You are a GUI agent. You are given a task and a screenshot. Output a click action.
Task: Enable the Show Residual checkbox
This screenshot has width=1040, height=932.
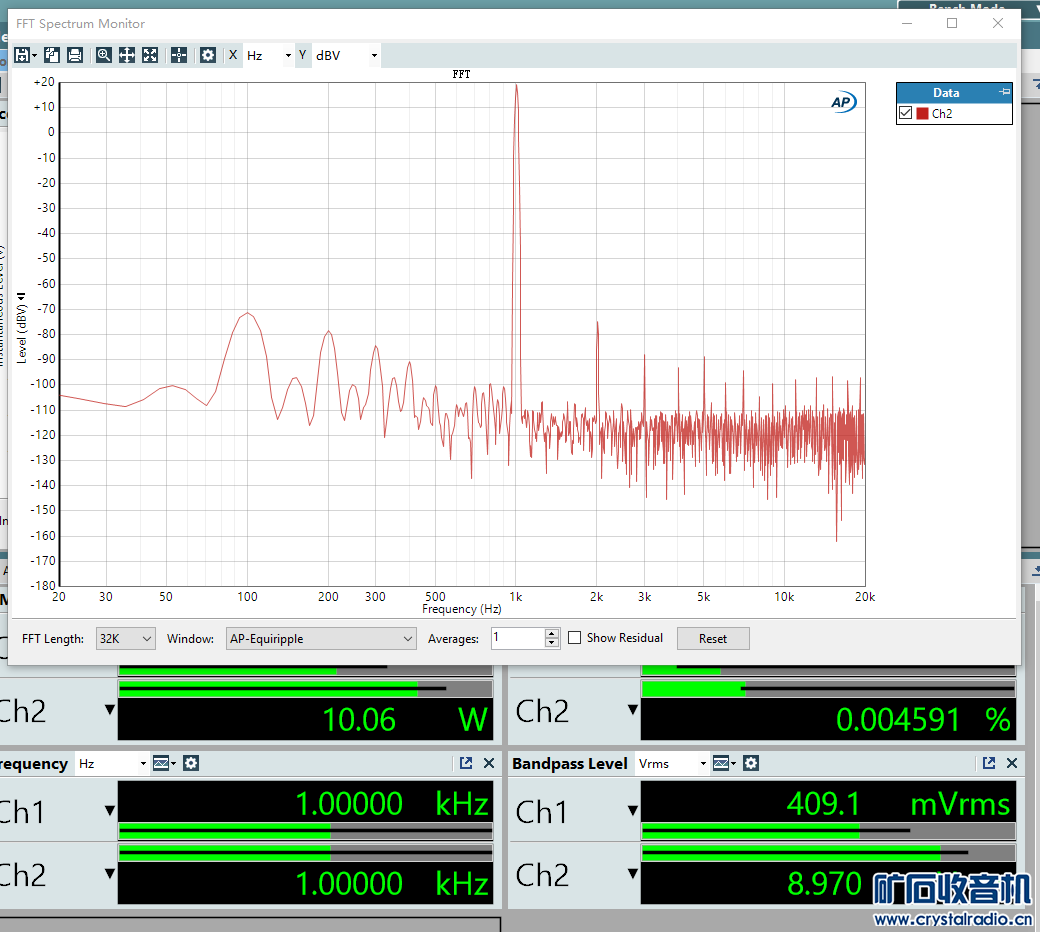coord(575,638)
